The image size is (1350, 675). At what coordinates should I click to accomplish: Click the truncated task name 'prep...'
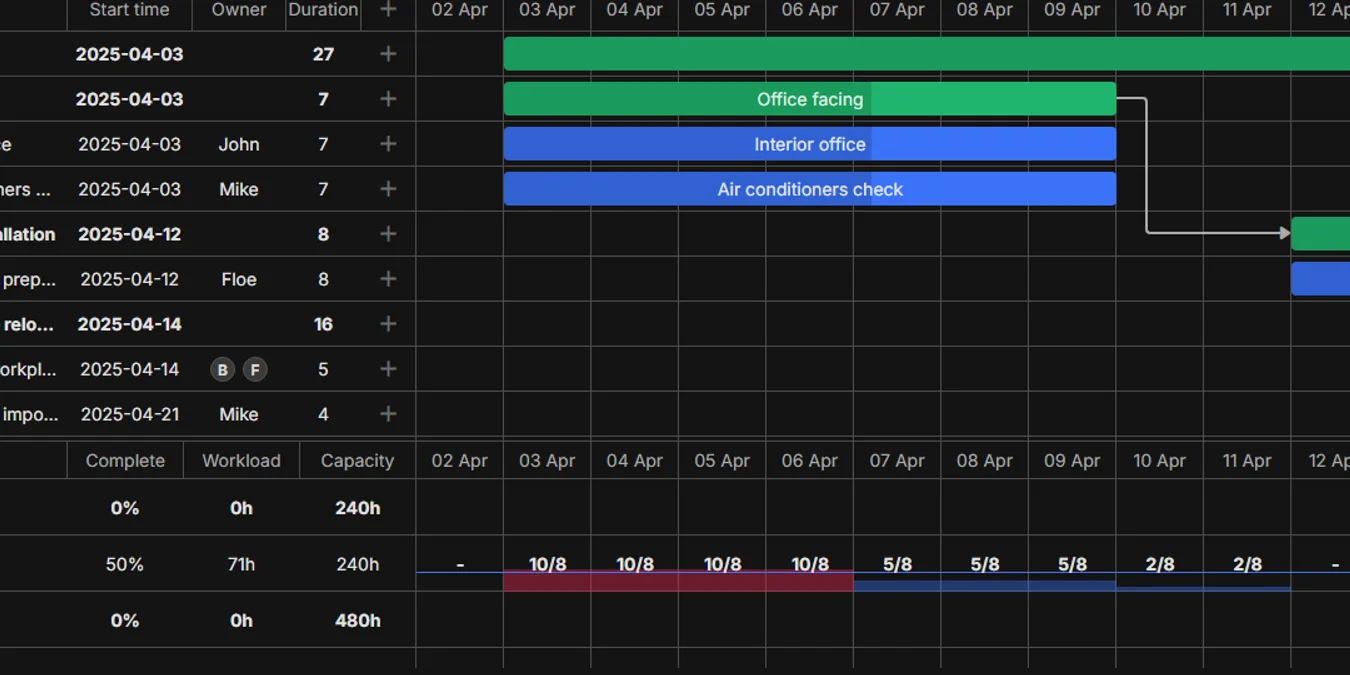(x=29, y=279)
